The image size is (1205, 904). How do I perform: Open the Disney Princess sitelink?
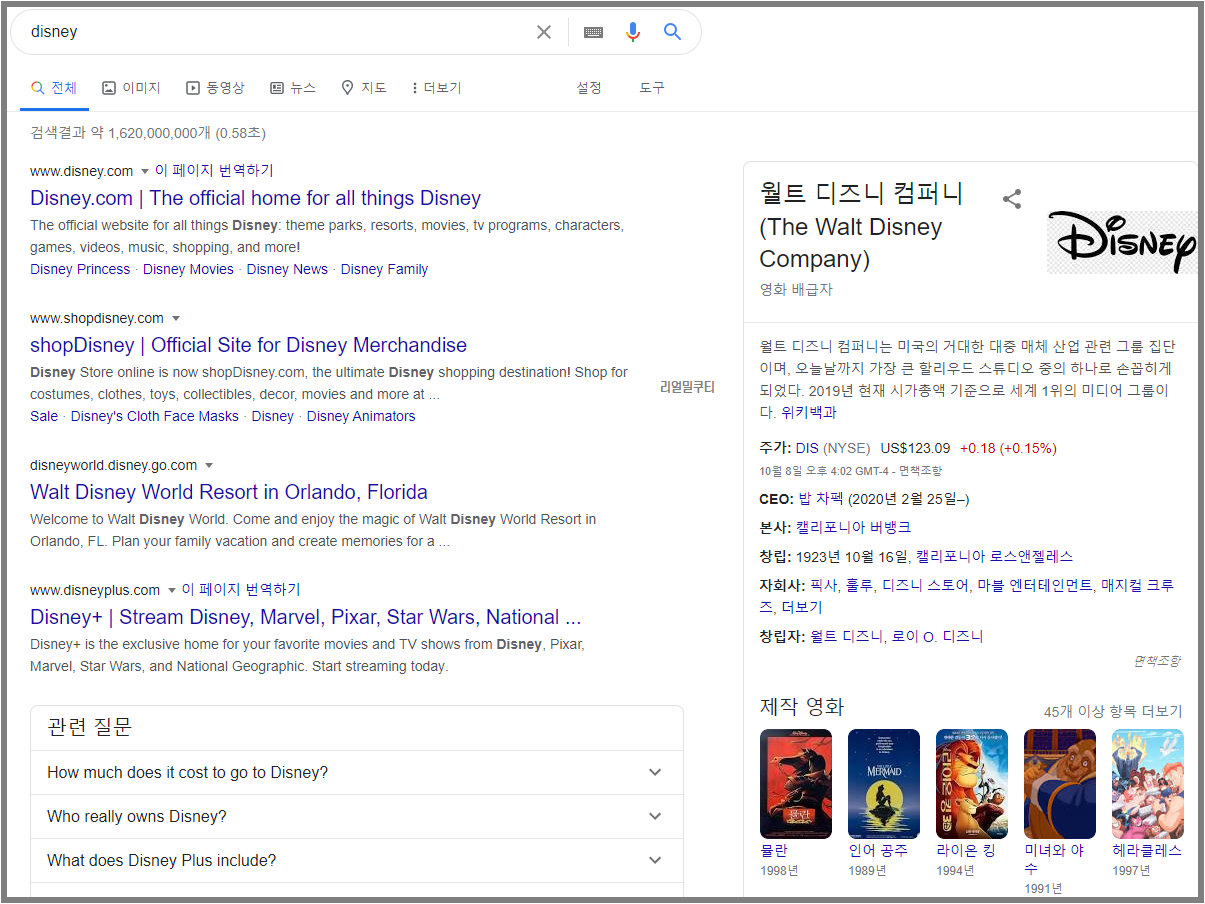tap(80, 269)
